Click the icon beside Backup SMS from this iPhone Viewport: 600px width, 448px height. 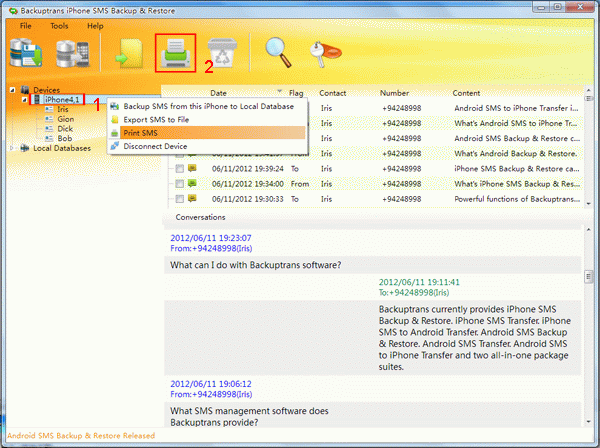pos(114,106)
